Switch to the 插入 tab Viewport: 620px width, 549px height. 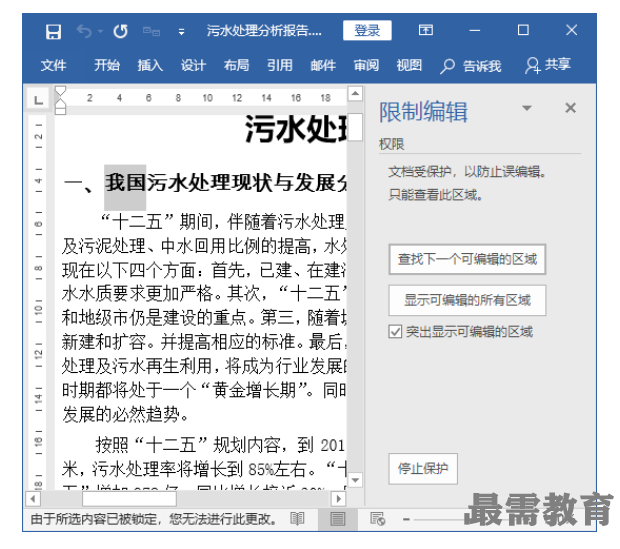click(x=150, y=65)
